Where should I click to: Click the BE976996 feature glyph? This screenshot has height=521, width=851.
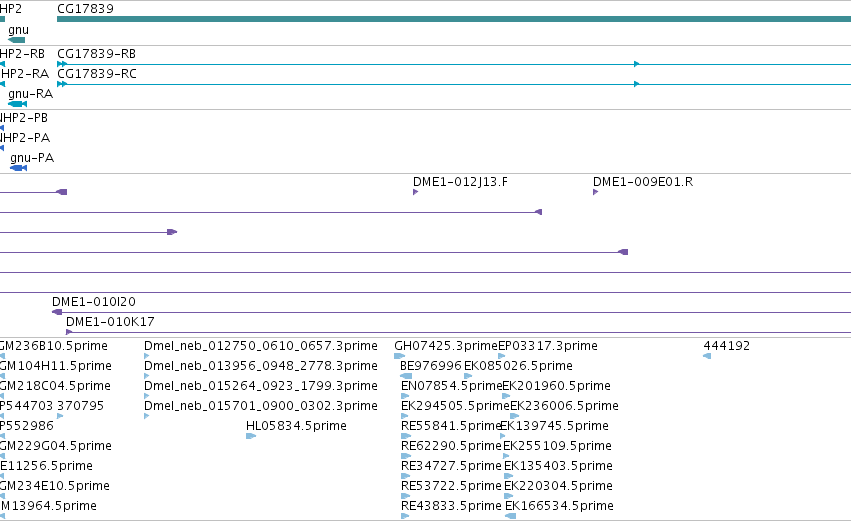tap(406, 376)
